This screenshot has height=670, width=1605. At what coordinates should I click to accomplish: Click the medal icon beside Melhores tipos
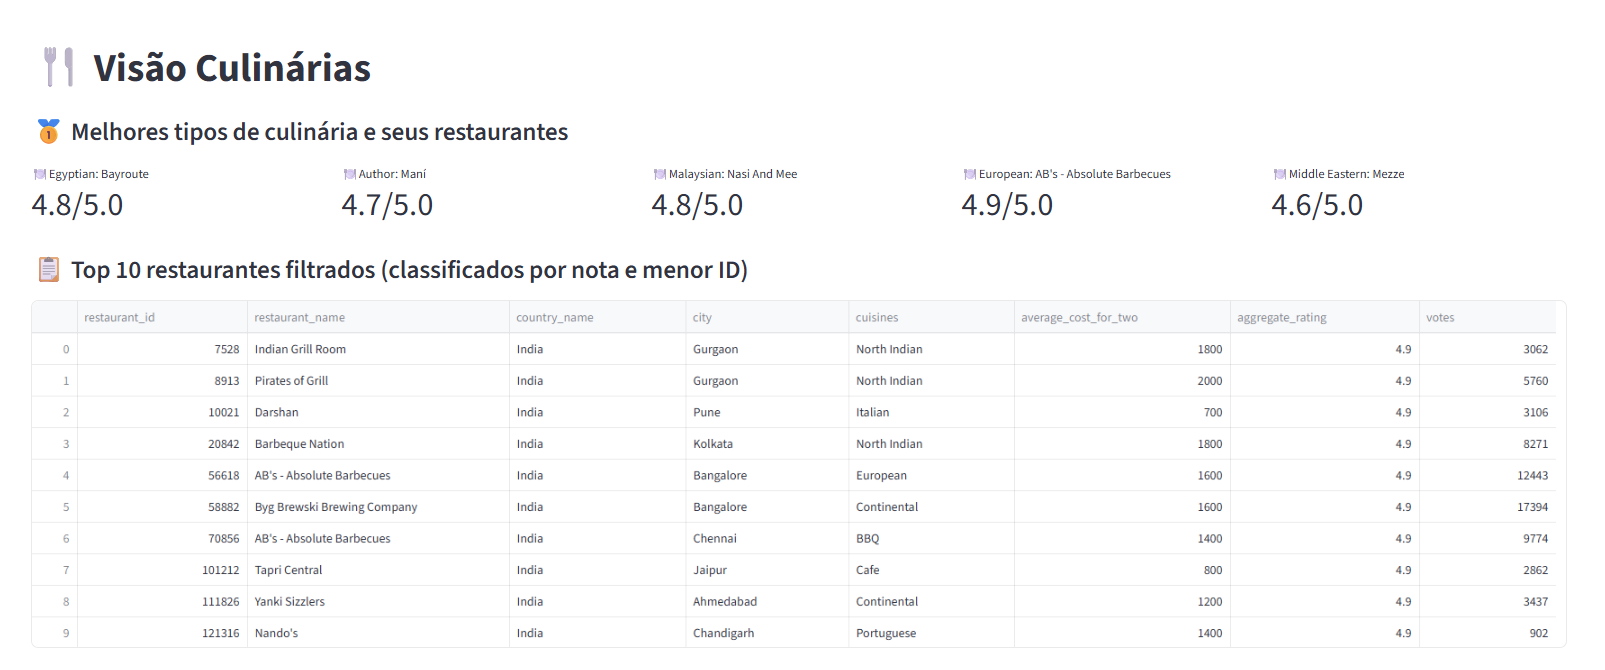pyautogui.click(x=48, y=131)
